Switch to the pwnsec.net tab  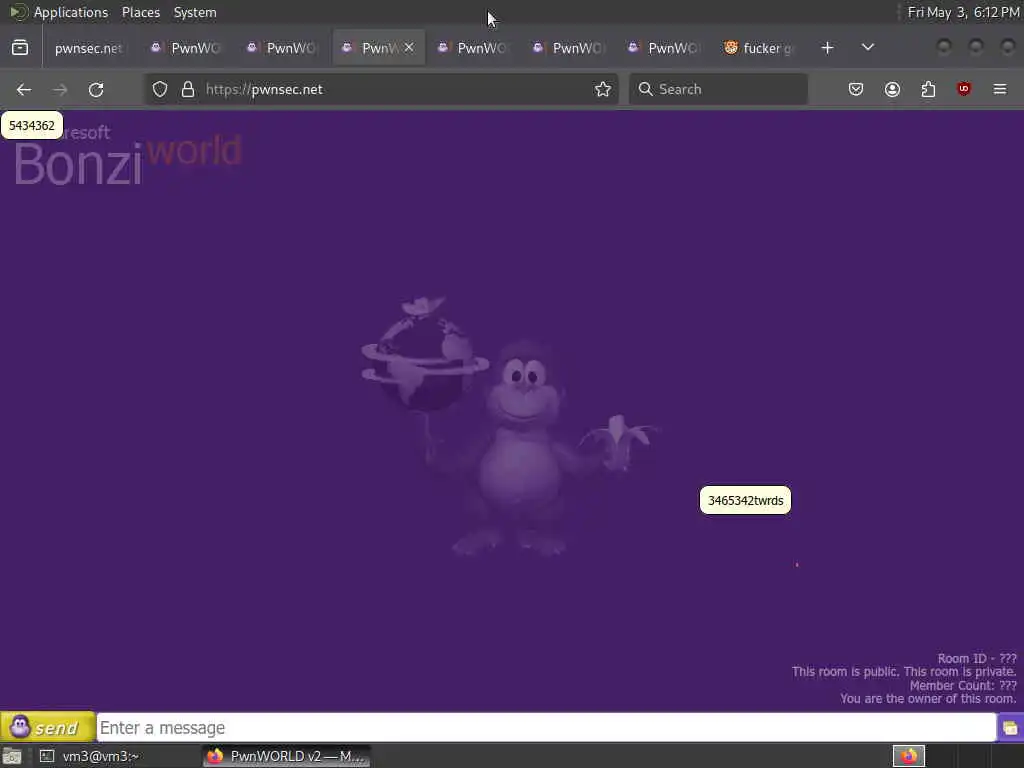88,48
